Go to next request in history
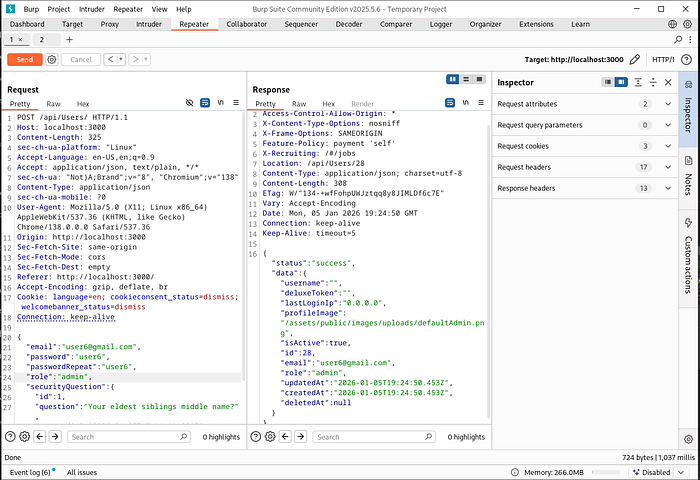Viewport: 700px width, 480px height. point(136,59)
